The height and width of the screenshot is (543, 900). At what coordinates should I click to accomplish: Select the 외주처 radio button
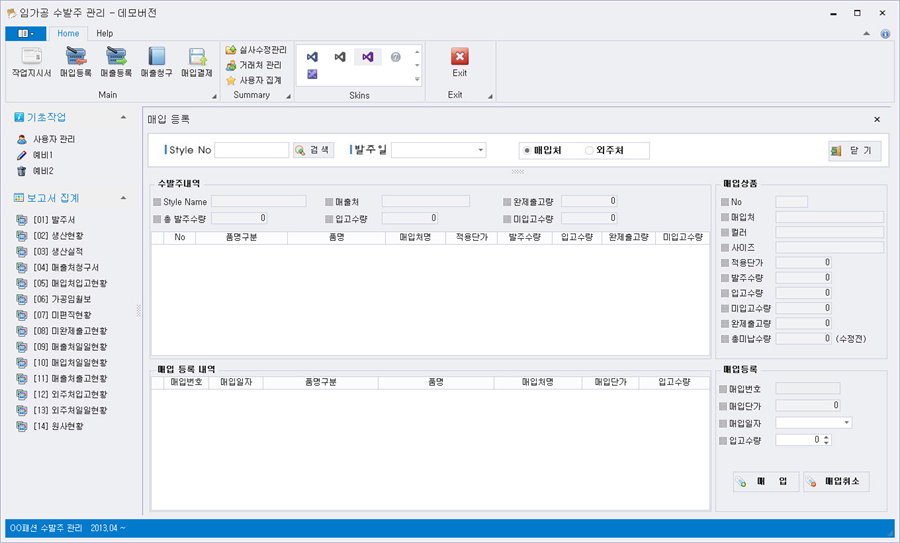(589, 150)
